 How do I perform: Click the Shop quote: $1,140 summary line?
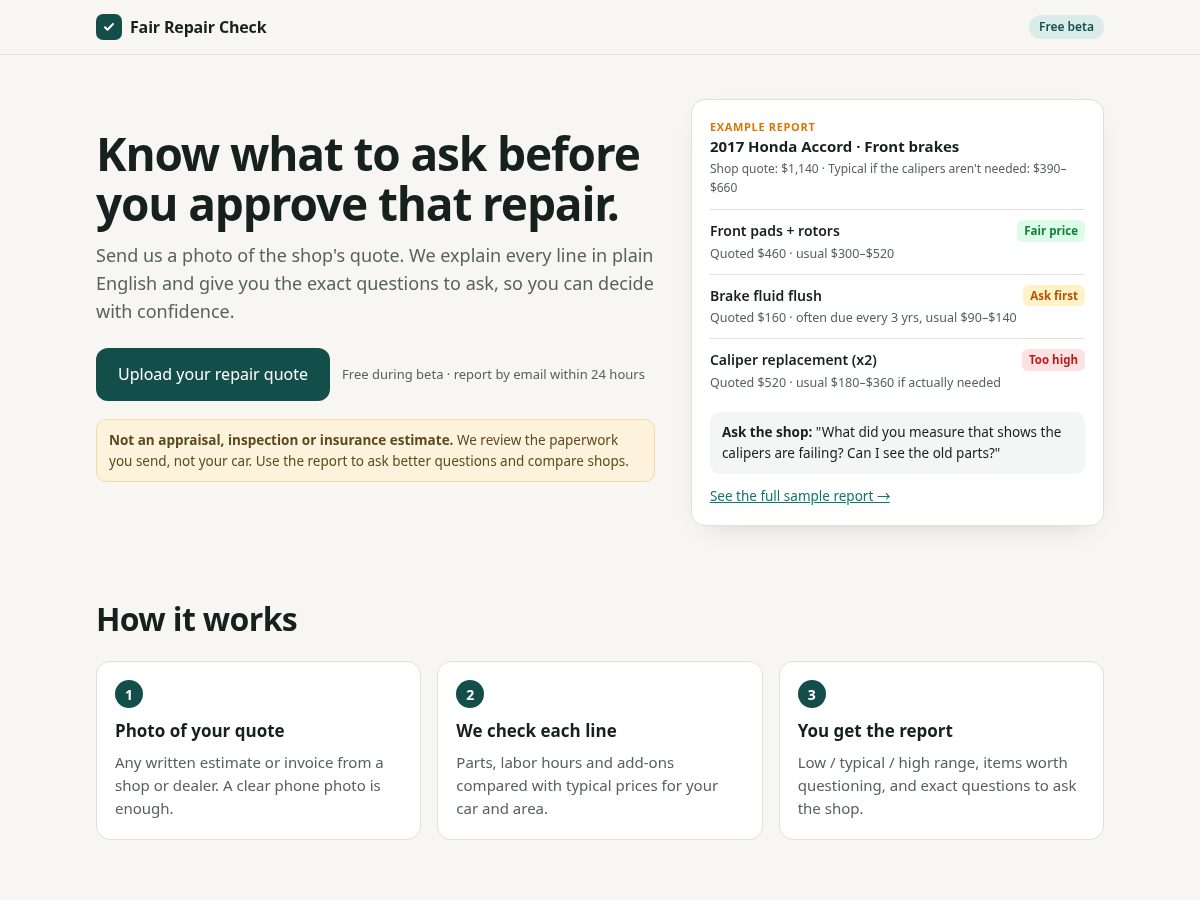[888, 178]
